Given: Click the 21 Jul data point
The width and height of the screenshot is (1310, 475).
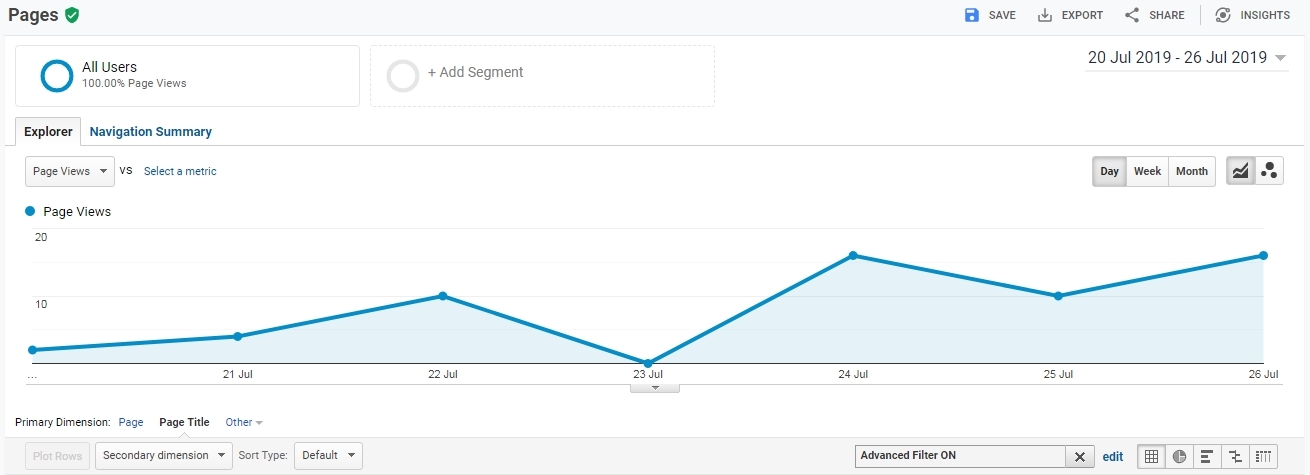Looking at the screenshot, I should click(x=237, y=336).
